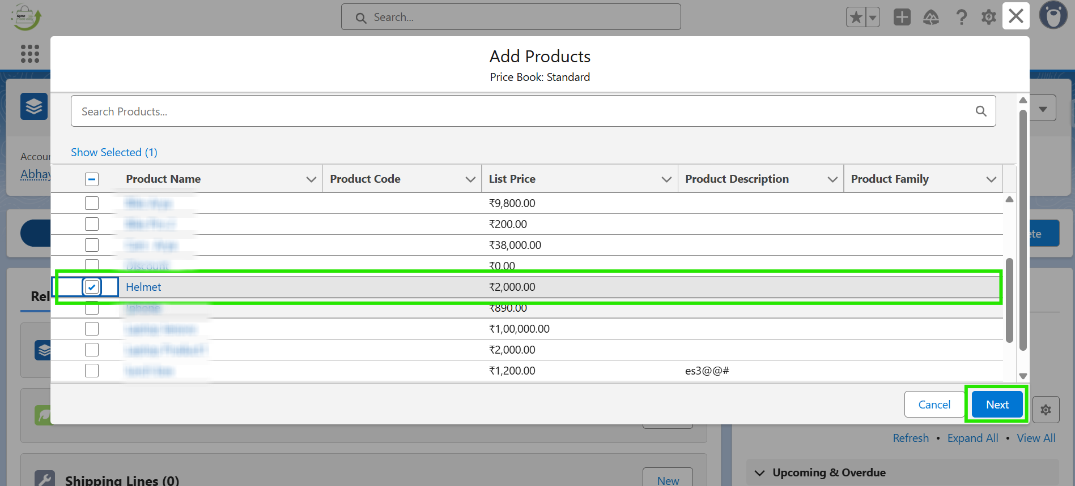Open the favorites list dropdown arrow
1075x486 pixels.
(x=873, y=17)
